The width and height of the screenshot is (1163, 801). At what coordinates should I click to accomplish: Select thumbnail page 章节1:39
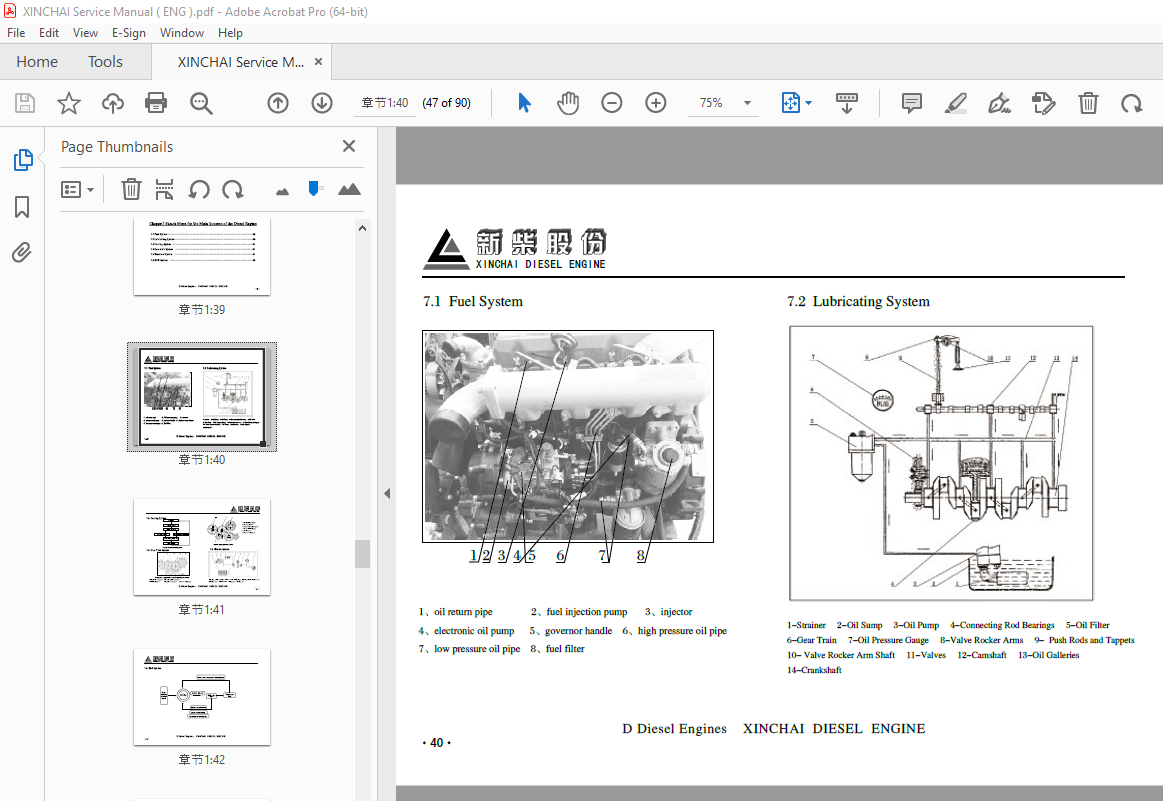point(202,257)
